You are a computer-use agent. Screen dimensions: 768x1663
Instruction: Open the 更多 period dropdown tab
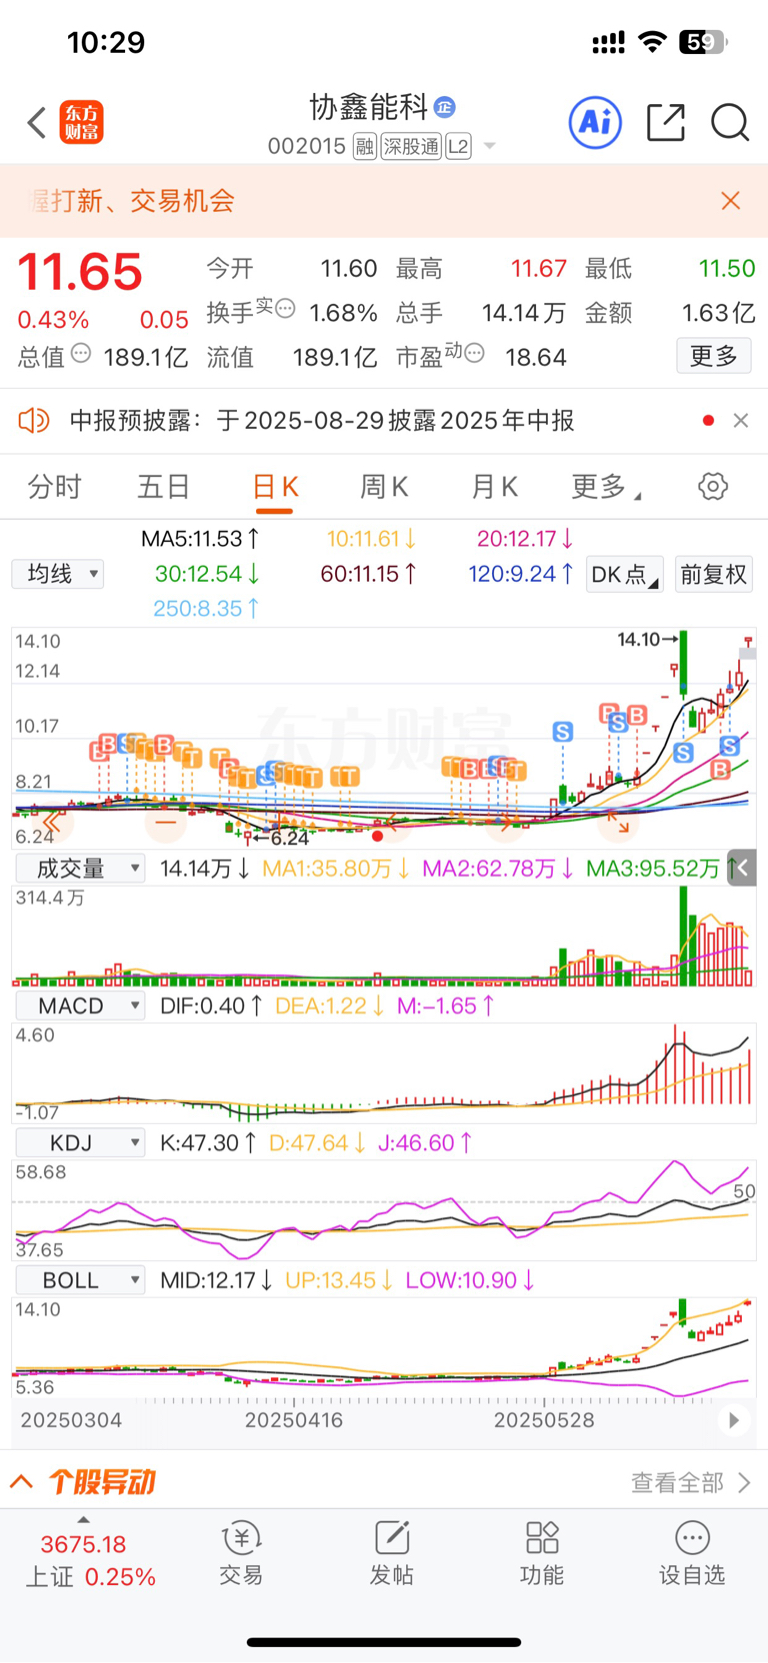[x=606, y=487]
